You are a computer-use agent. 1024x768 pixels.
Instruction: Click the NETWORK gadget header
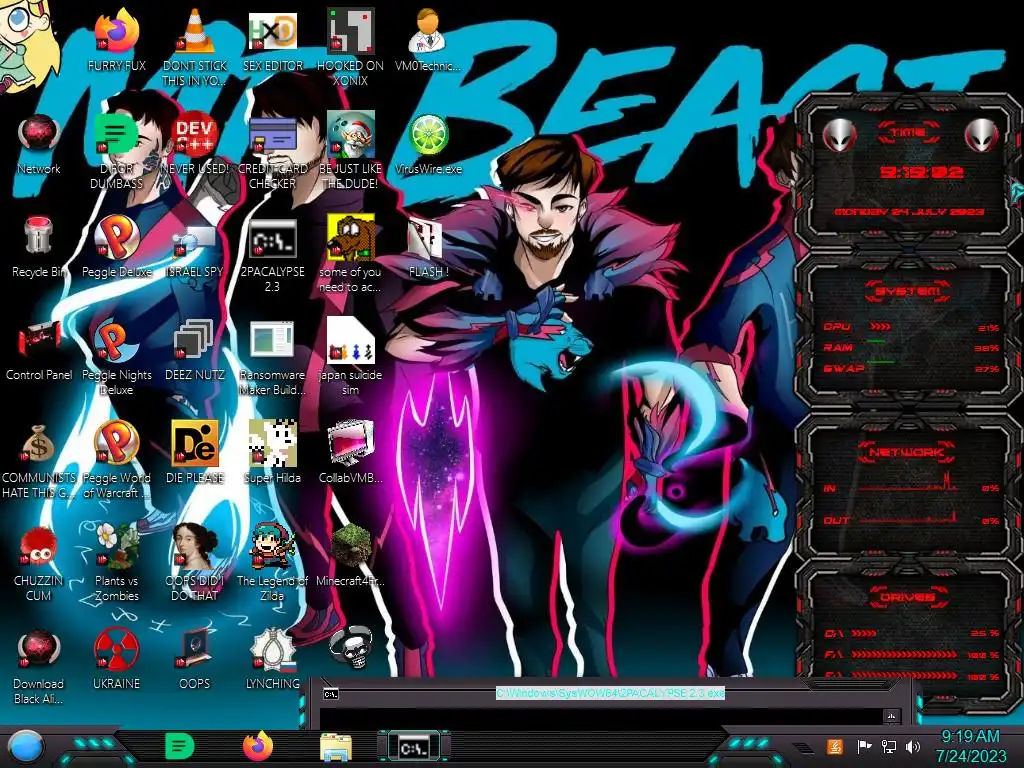pyautogui.click(x=907, y=451)
